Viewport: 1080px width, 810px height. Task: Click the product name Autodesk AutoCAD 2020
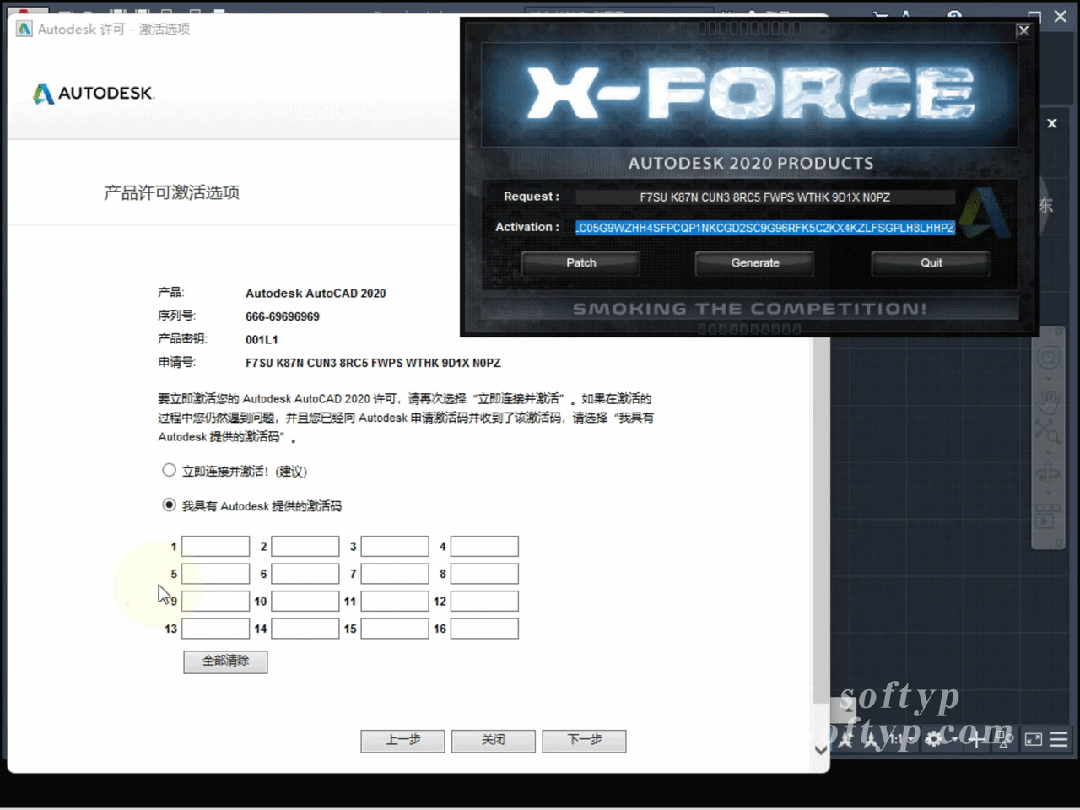coord(315,293)
